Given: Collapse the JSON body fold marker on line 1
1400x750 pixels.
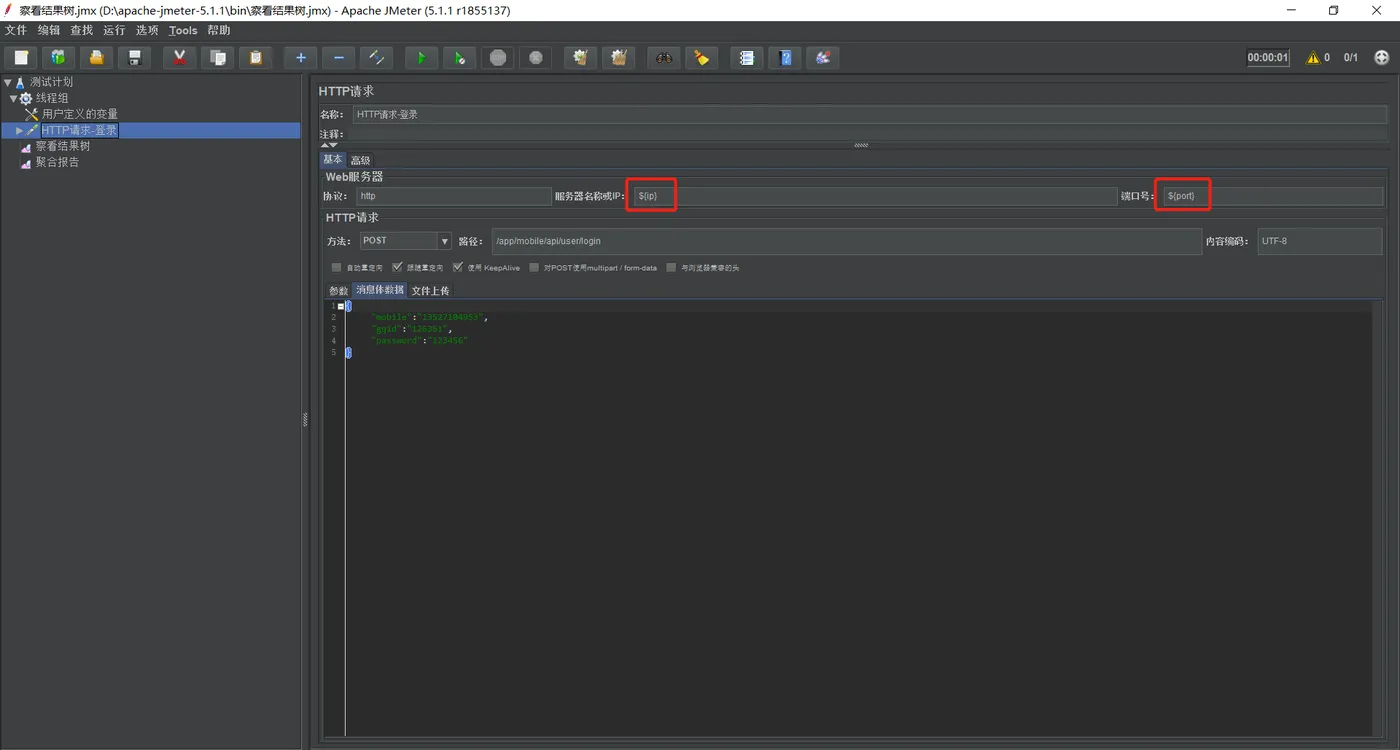Looking at the screenshot, I should pos(341,306).
